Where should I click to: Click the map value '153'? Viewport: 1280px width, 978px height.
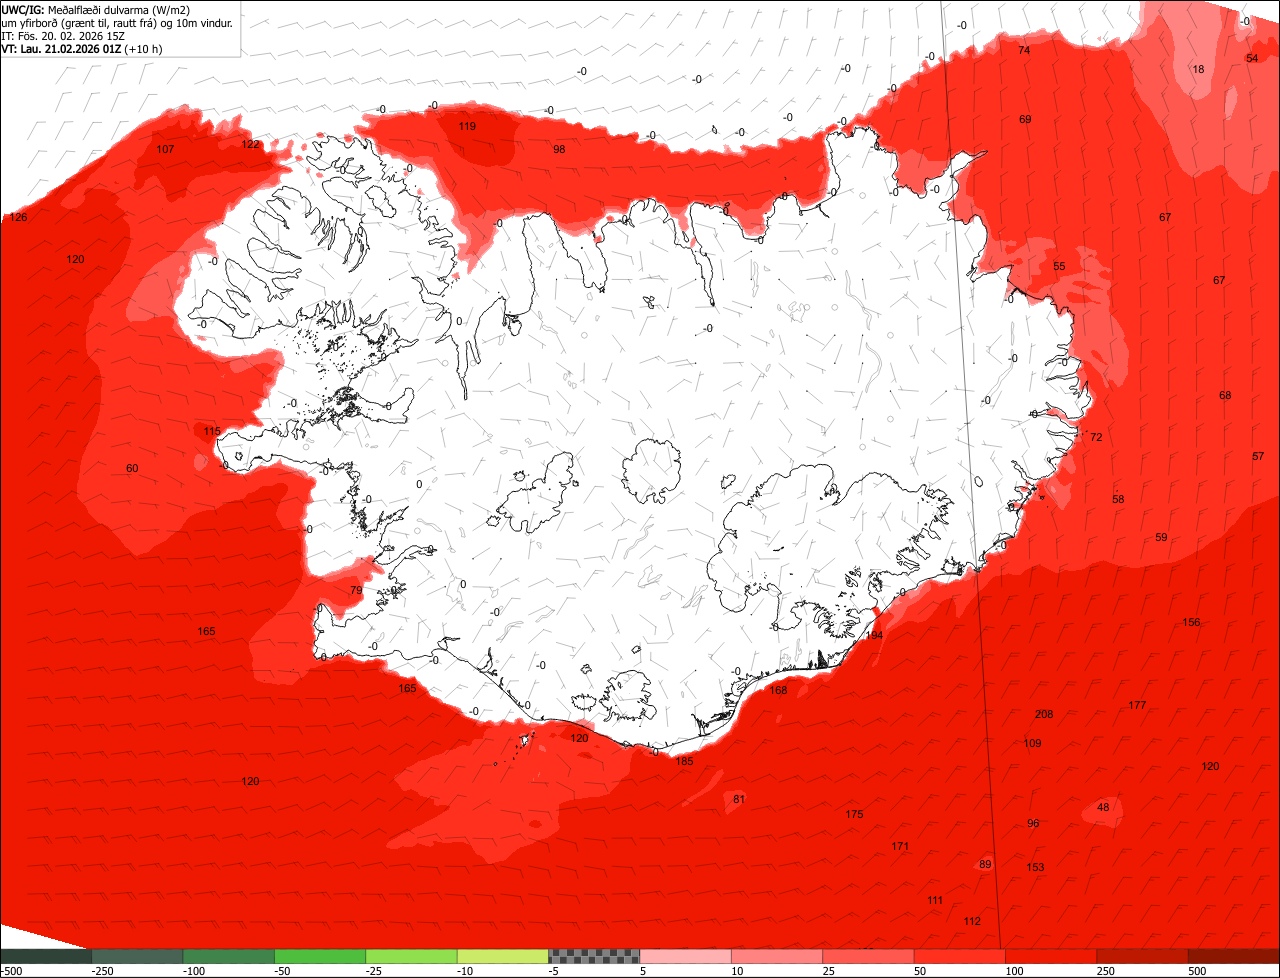pos(1035,867)
